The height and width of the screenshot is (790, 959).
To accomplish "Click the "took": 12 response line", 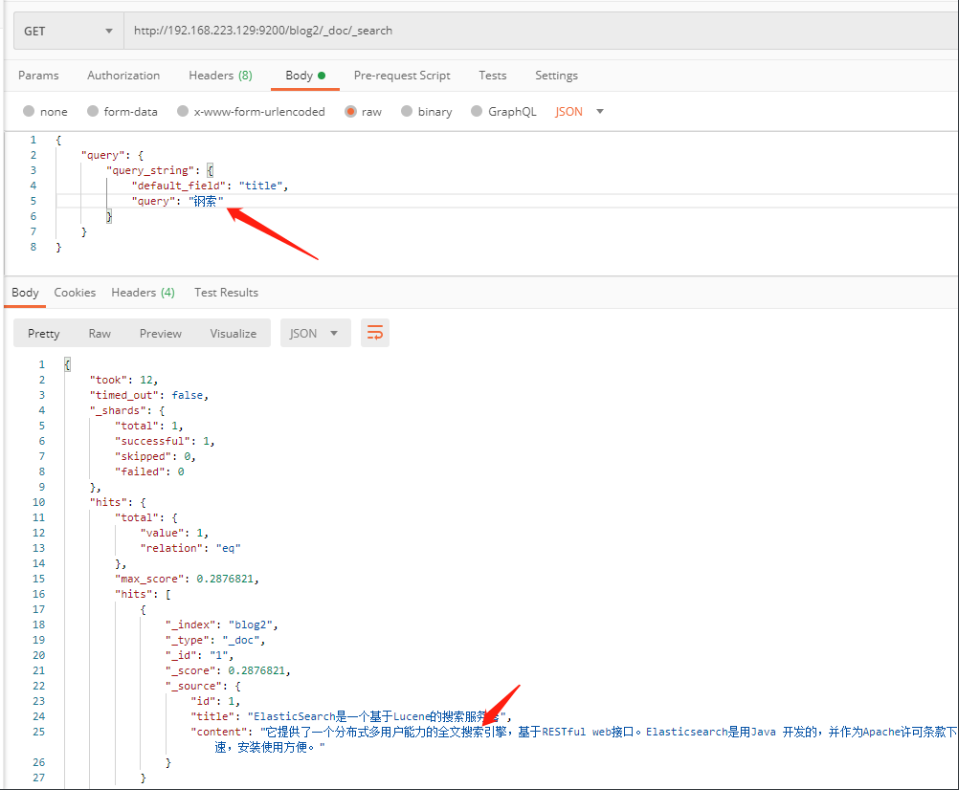I will (124, 380).
